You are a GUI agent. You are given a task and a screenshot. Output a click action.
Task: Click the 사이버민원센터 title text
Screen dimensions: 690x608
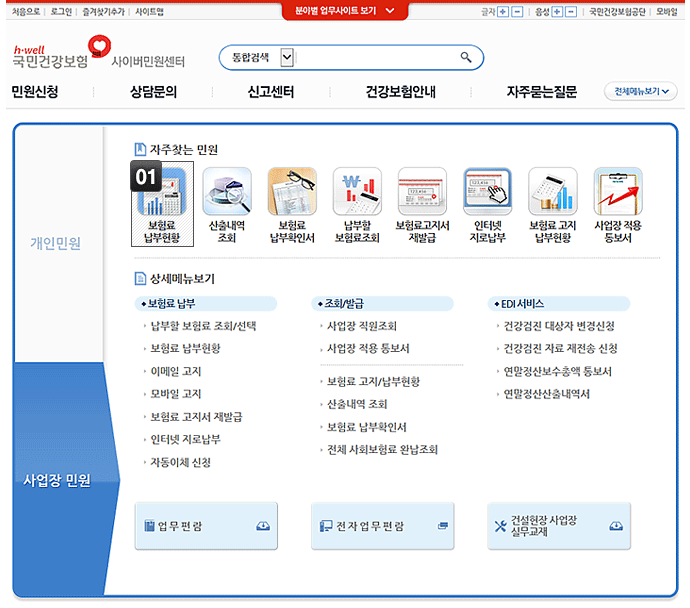point(148,62)
